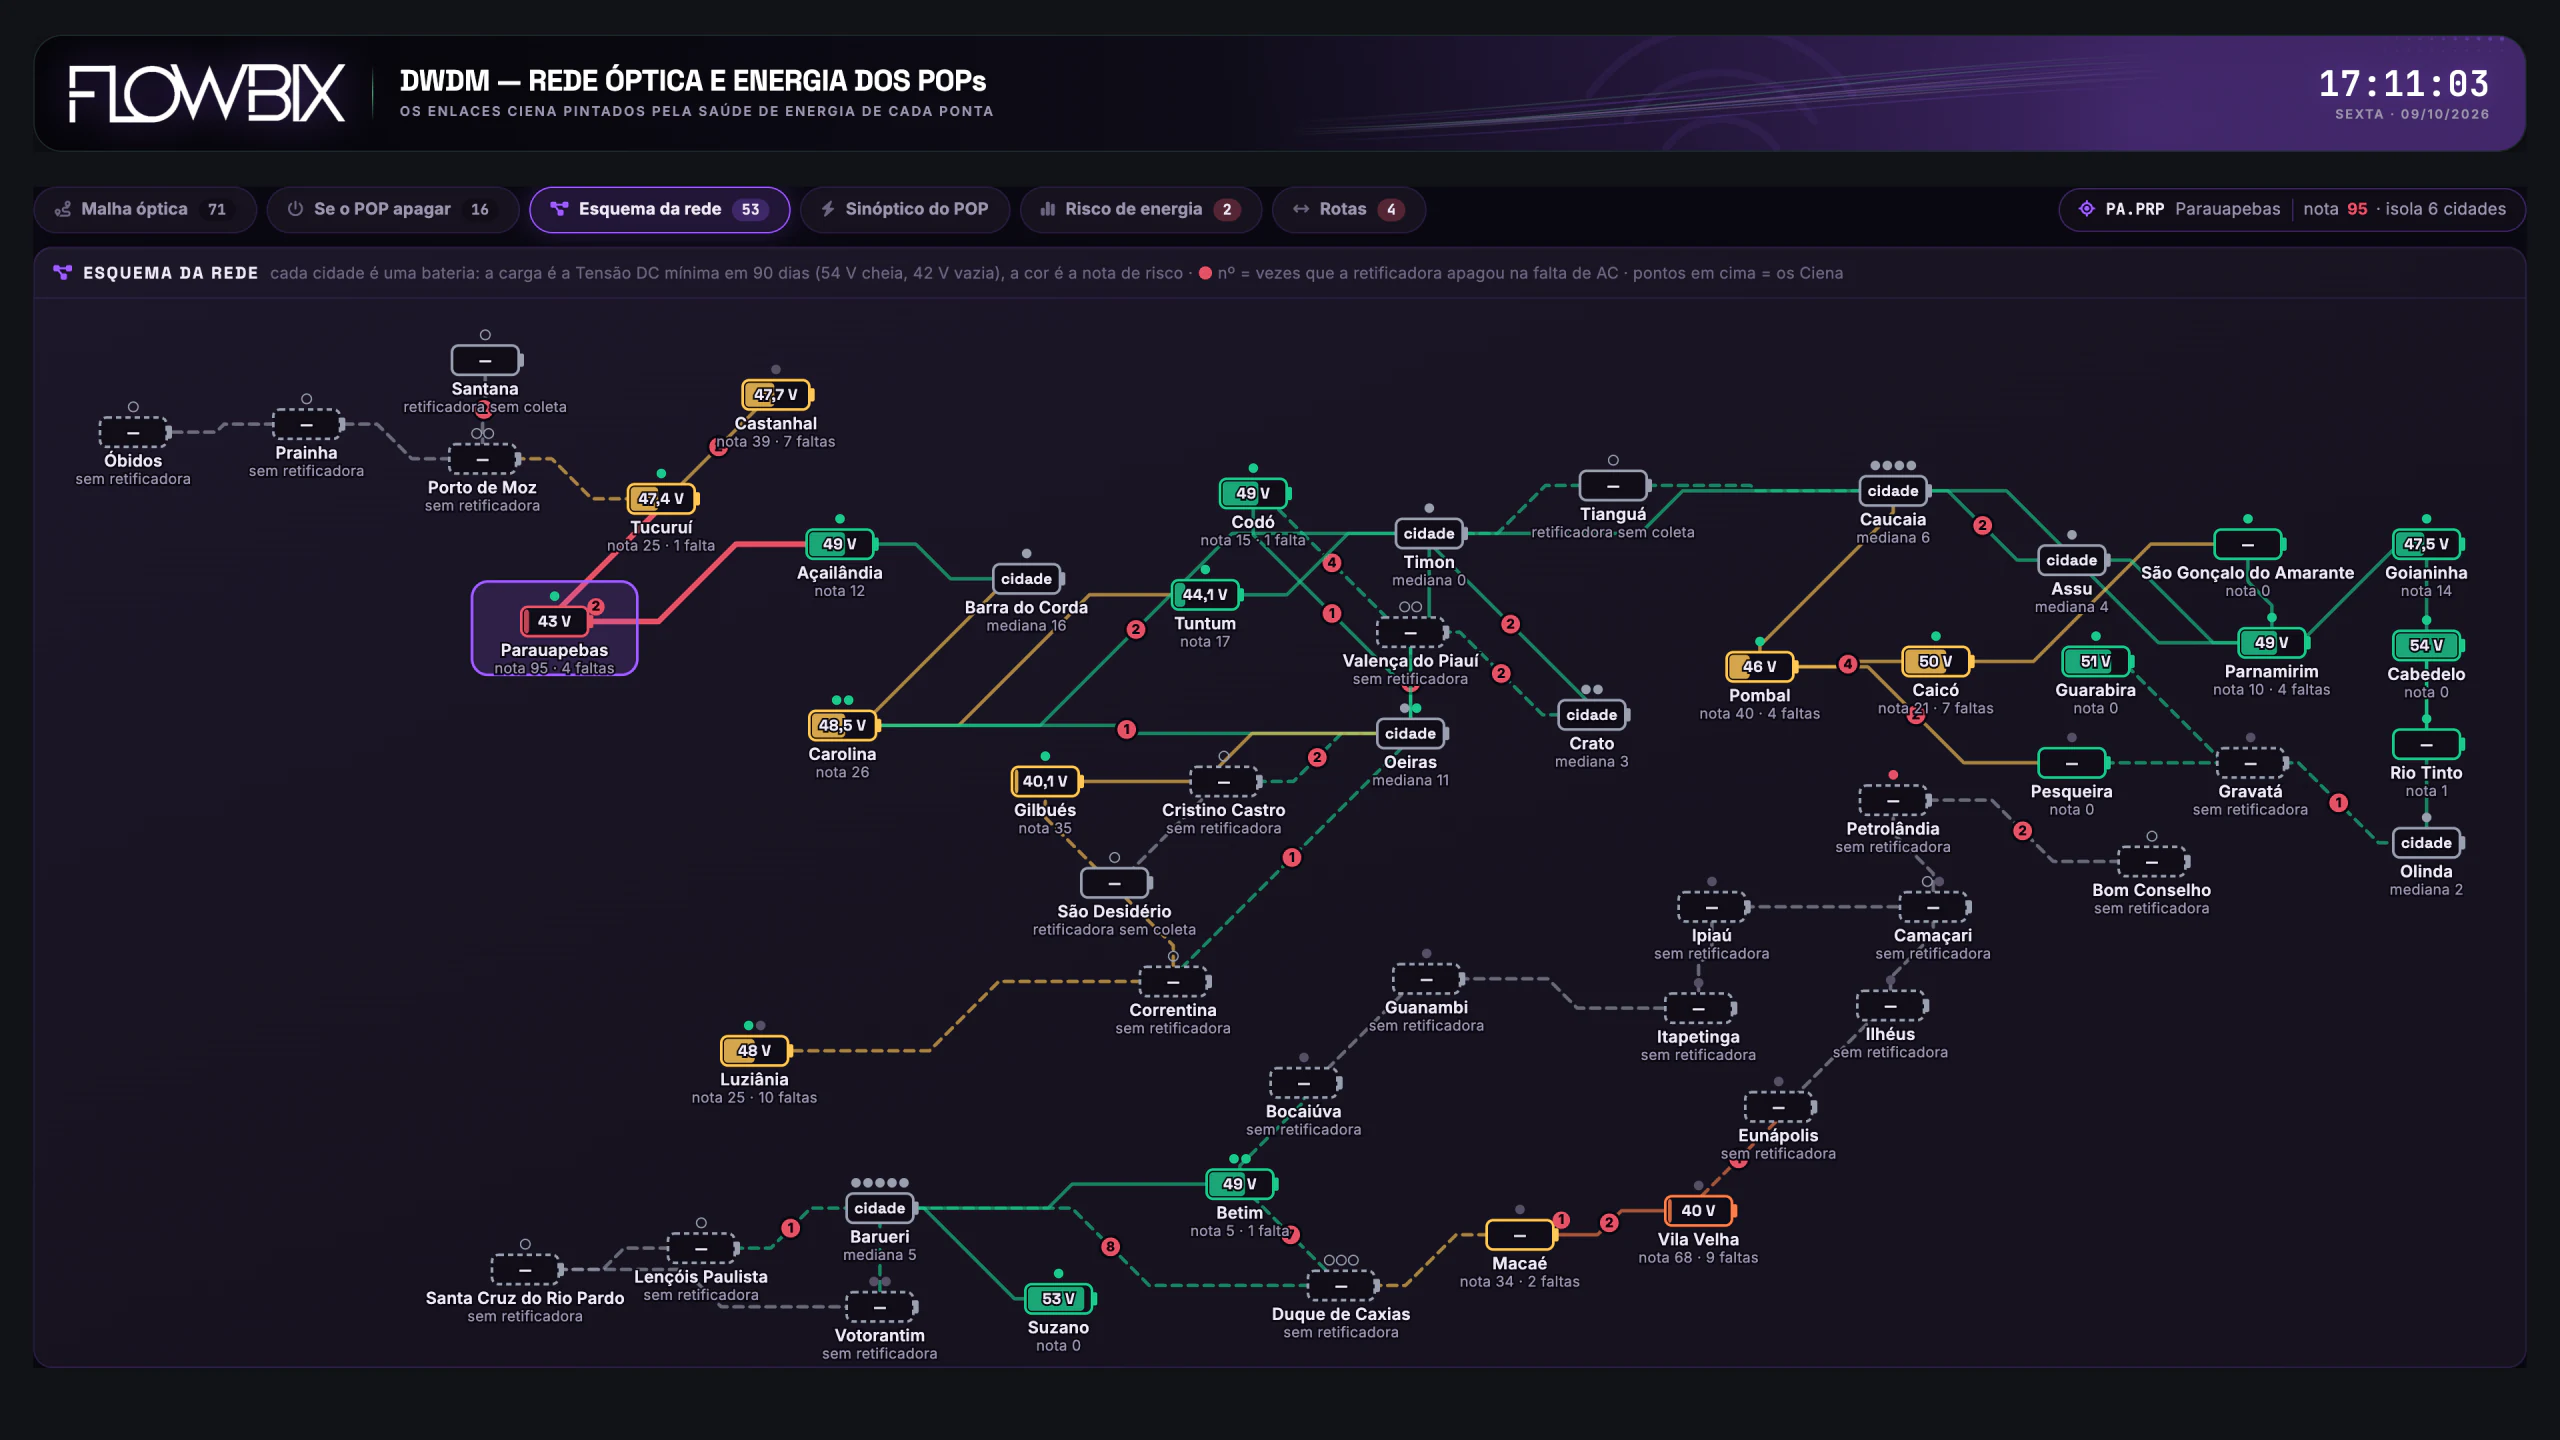
Task: Select the Gilbués 40,1 V battery icon
Action: (x=1045, y=781)
